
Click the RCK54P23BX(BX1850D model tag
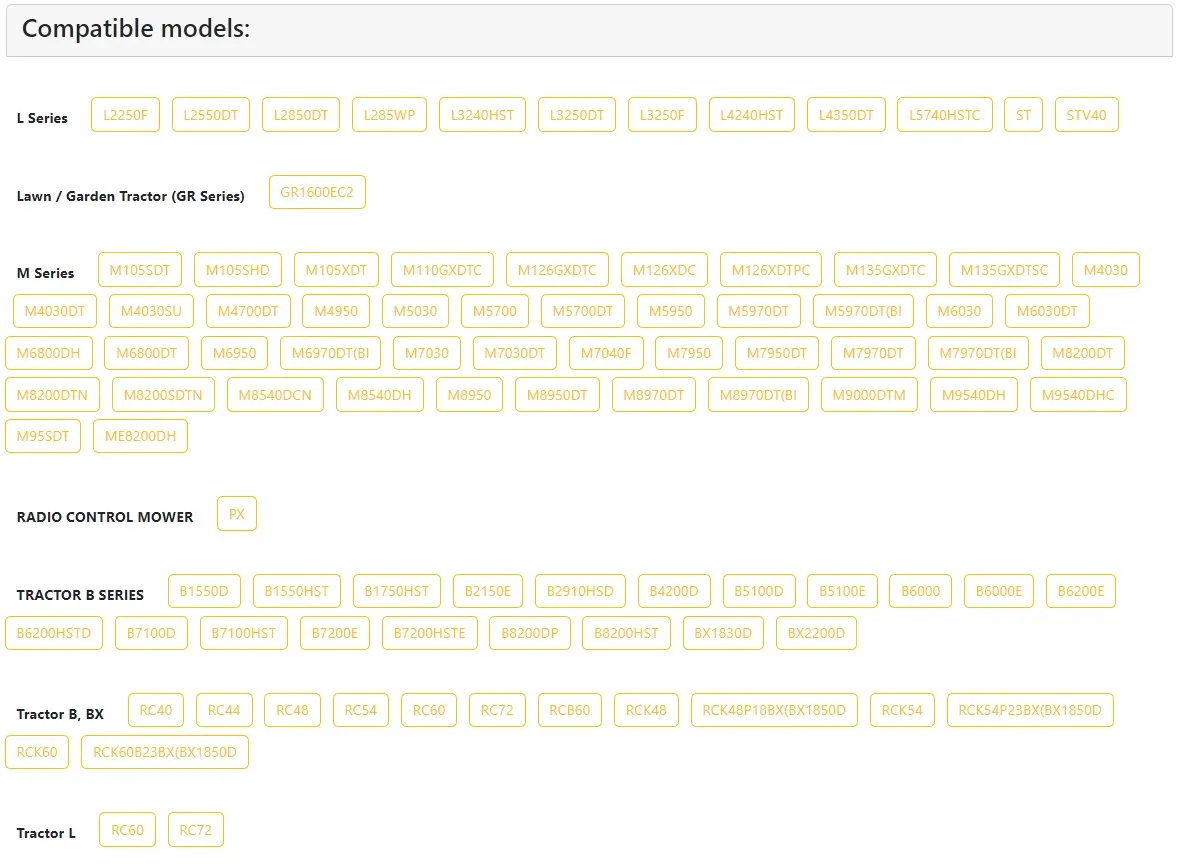1030,710
